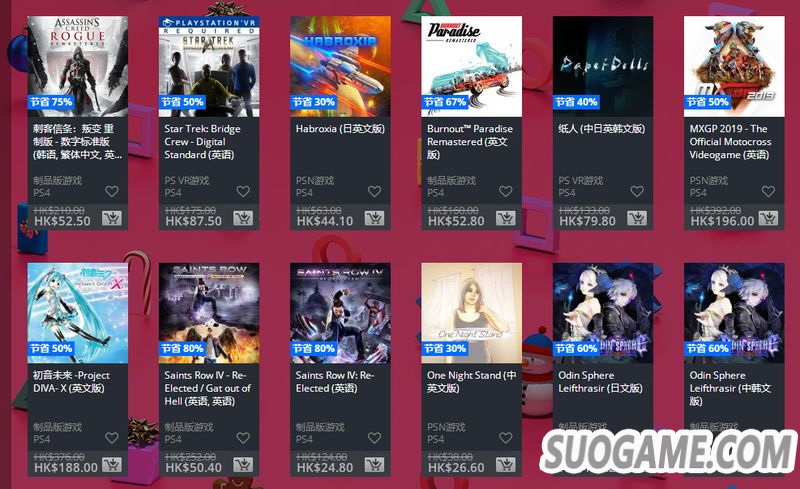
Task: Toggle wishlist heart for Paper Dolls
Action: tap(637, 191)
